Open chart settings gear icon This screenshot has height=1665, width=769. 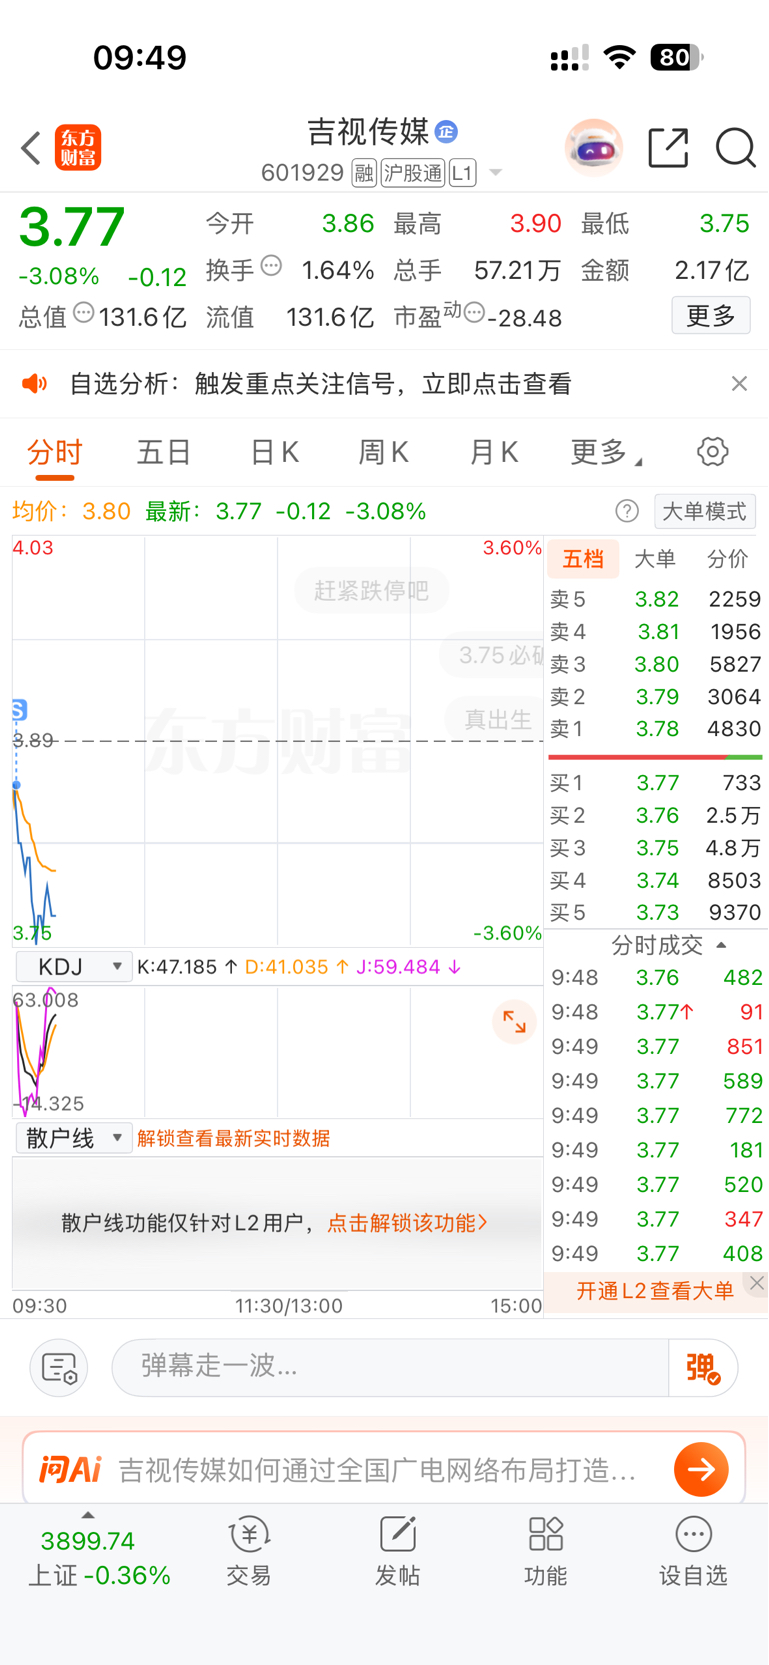[x=712, y=452]
